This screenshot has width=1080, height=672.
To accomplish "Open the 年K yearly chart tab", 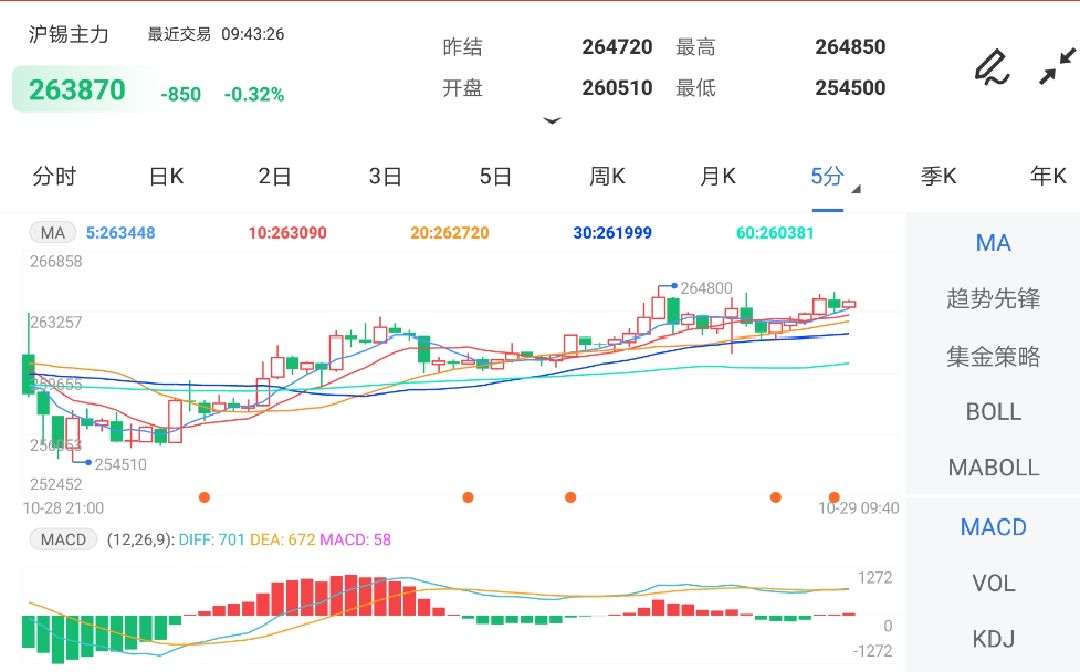I will click(x=1048, y=176).
